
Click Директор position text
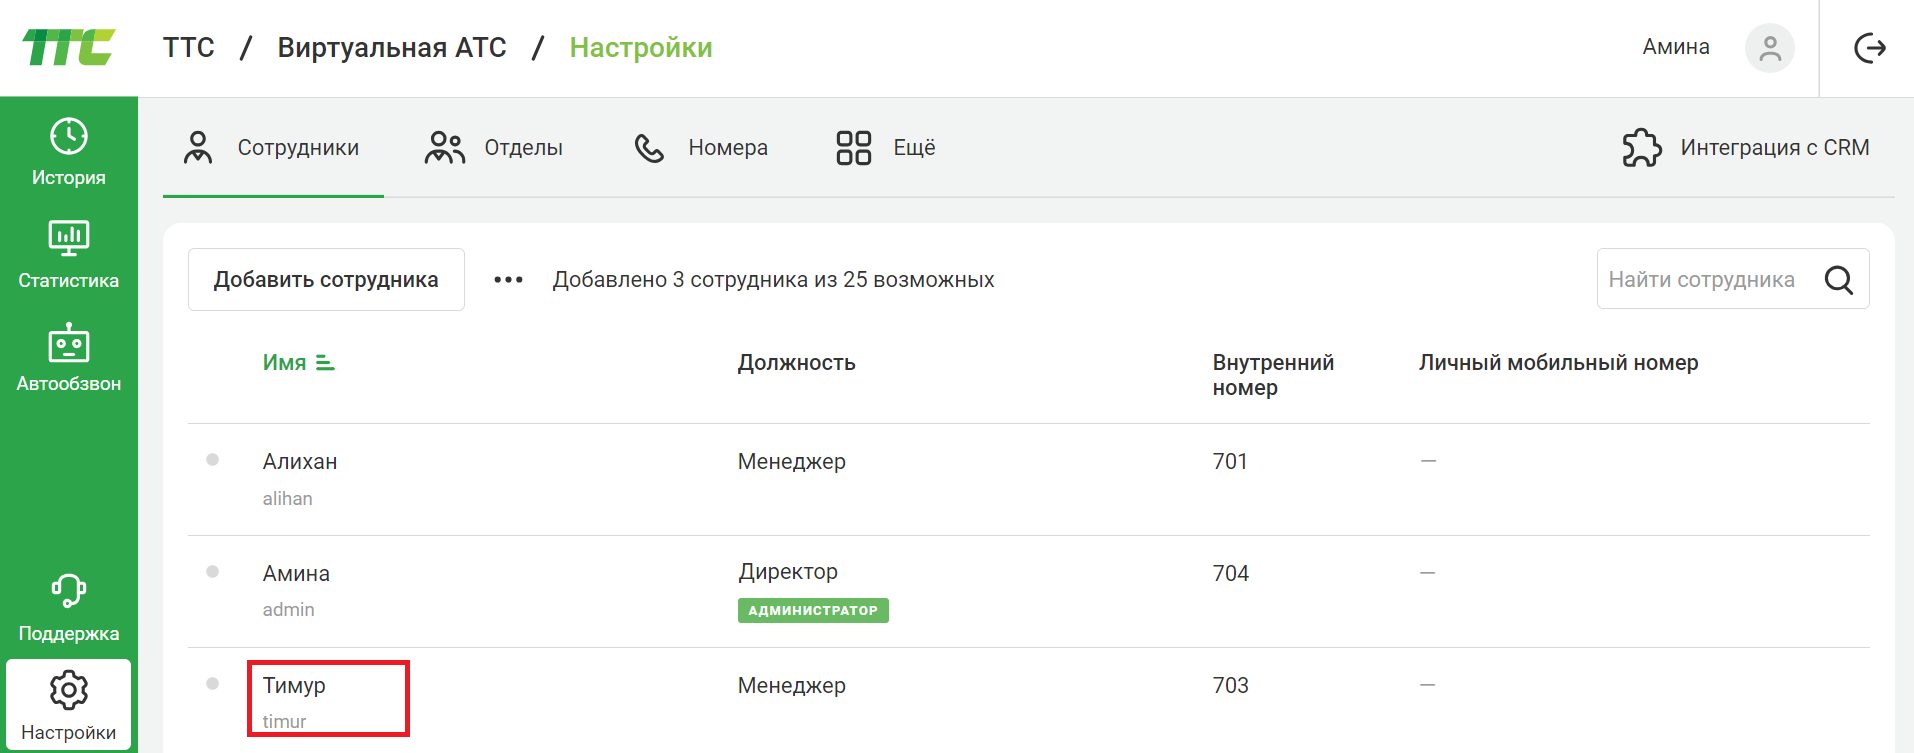point(788,571)
